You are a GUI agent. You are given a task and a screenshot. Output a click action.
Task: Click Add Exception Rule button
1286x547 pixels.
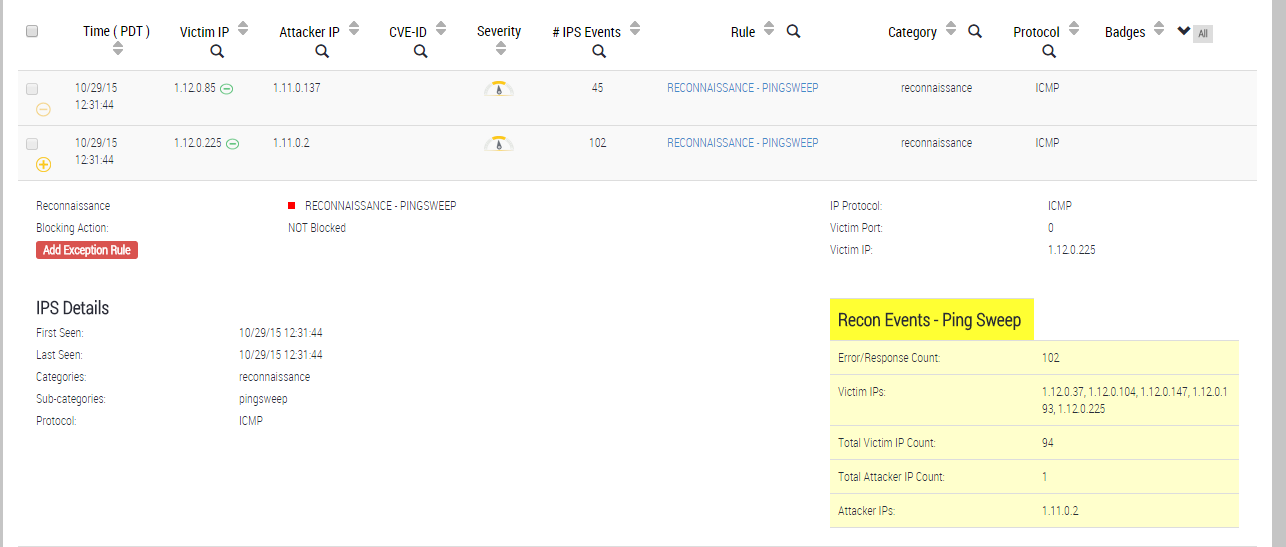[x=87, y=250]
